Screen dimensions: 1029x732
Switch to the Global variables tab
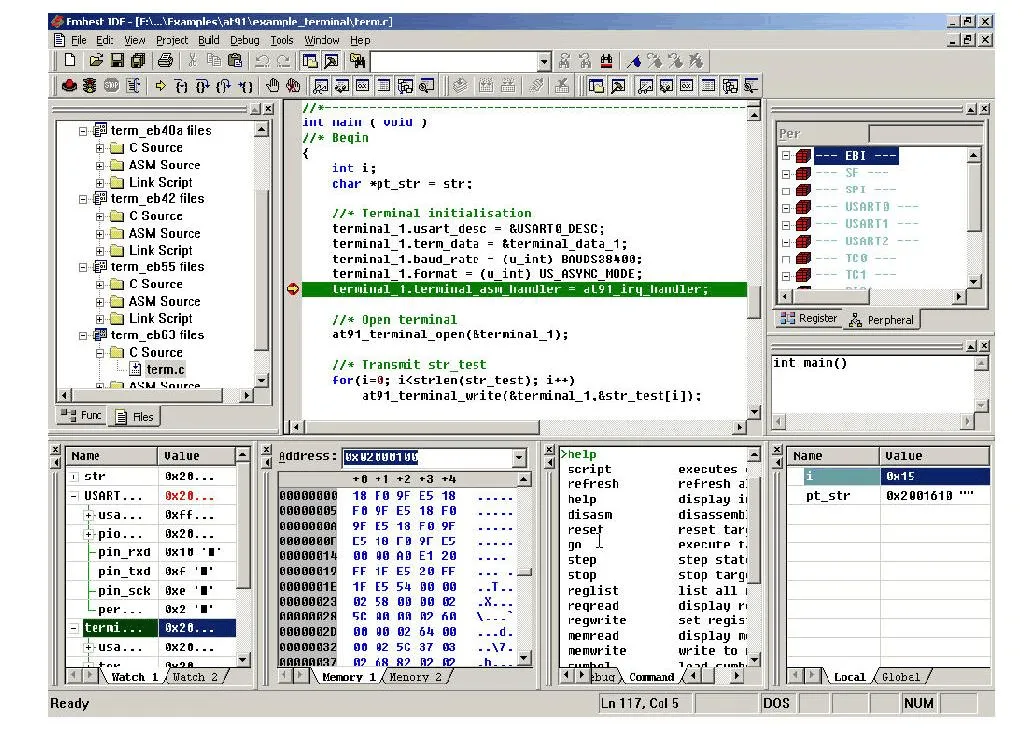coord(900,677)
